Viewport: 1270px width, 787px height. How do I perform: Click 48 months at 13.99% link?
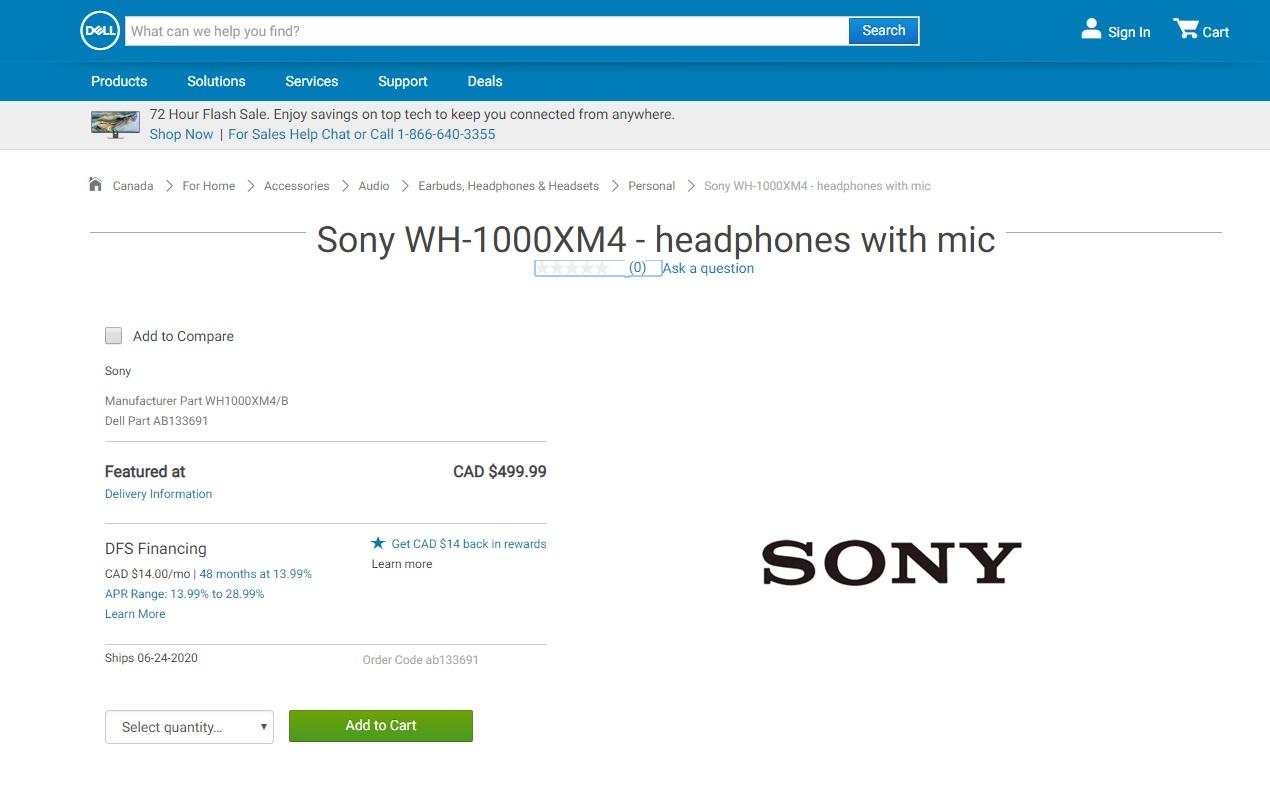256,574
